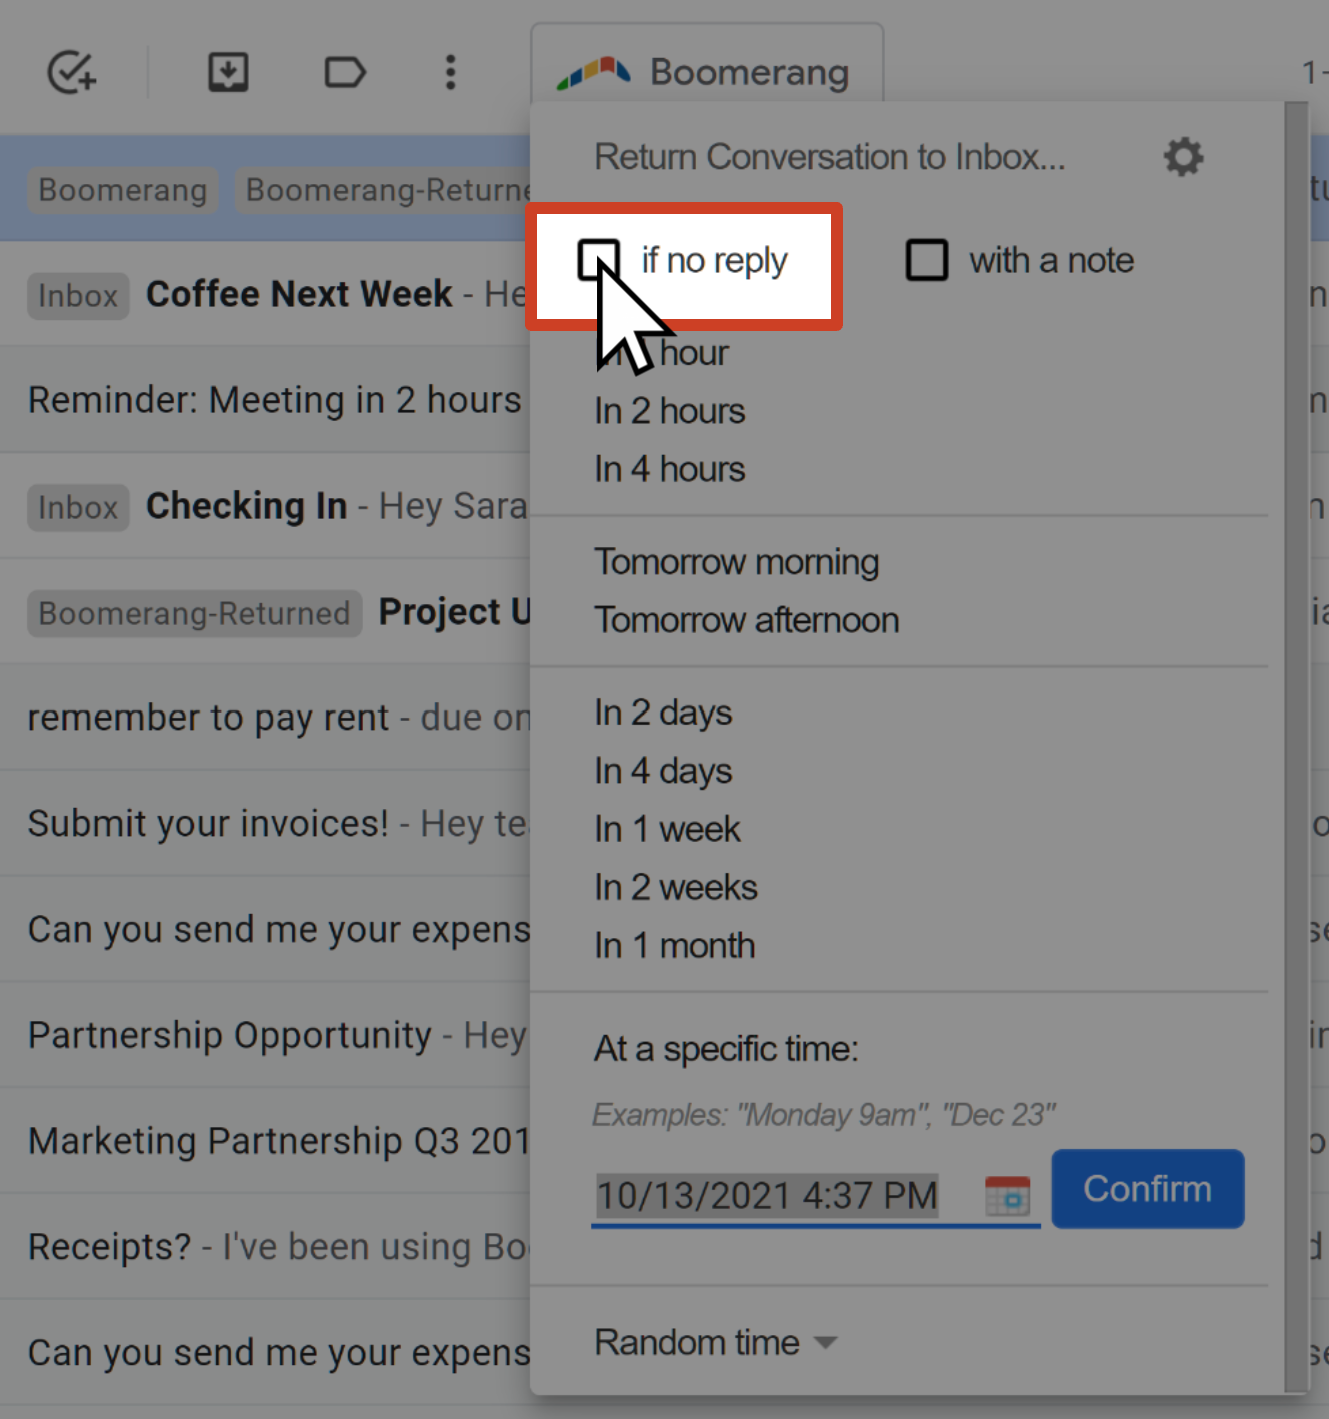1329x1419 pixels.
Task: Open the 'Receipts?' email
Action: coord(265,1247)
